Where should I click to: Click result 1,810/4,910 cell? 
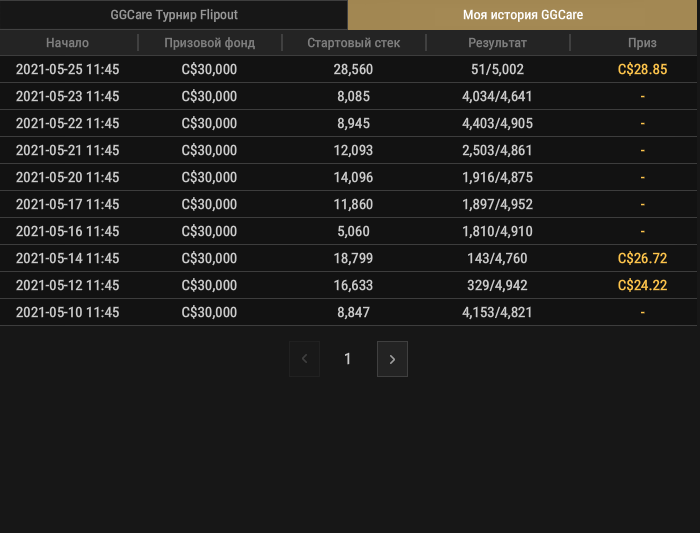click(x=497, y=231)
